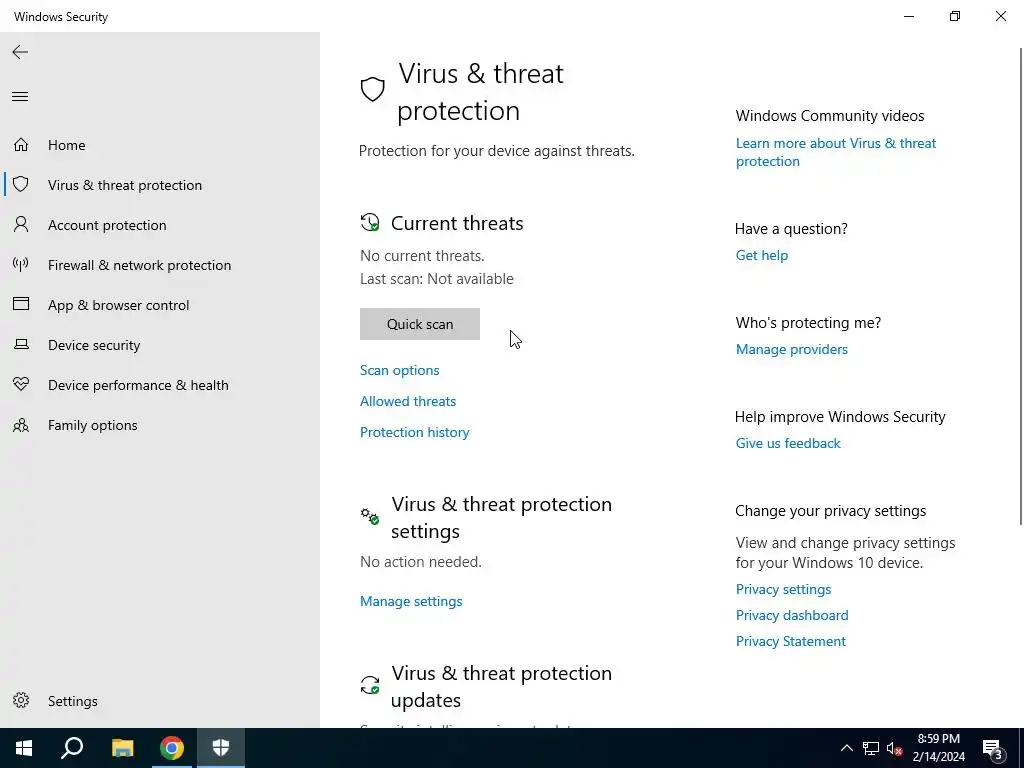This screenshot has width=1024, height=768.
Task: Open Privacy settings link
Action: tap(784, 589)
